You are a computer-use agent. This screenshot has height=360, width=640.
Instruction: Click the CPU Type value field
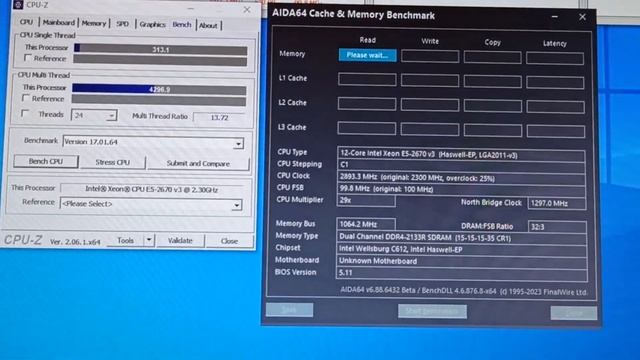click(461, 155)
